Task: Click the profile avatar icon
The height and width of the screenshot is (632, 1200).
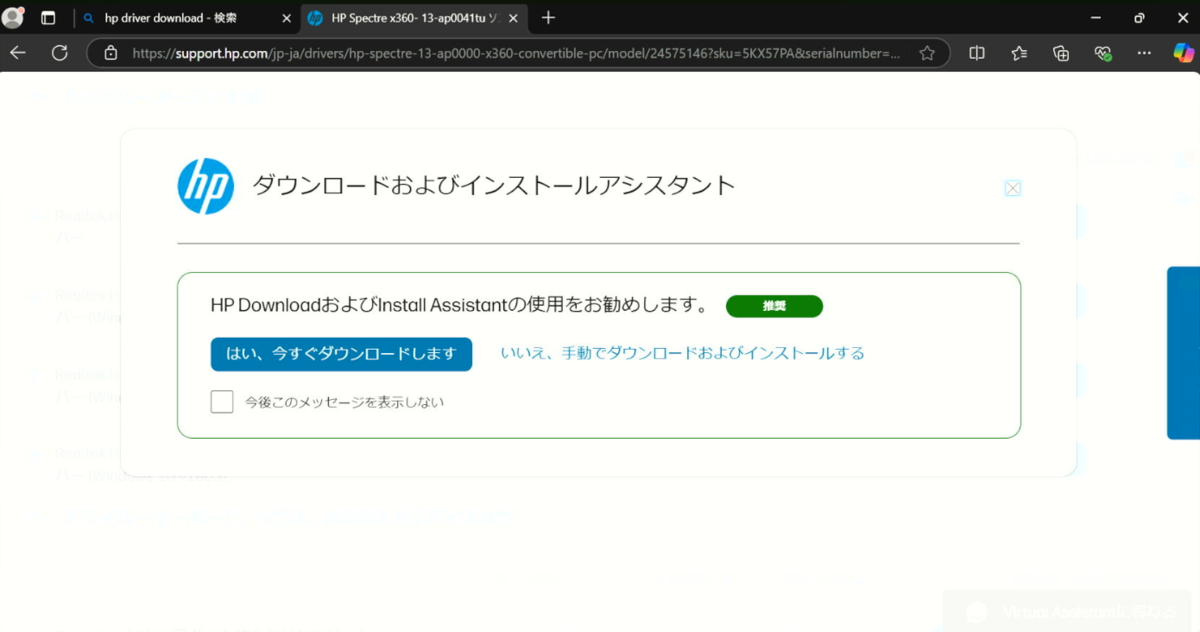Action: [13, 17]
